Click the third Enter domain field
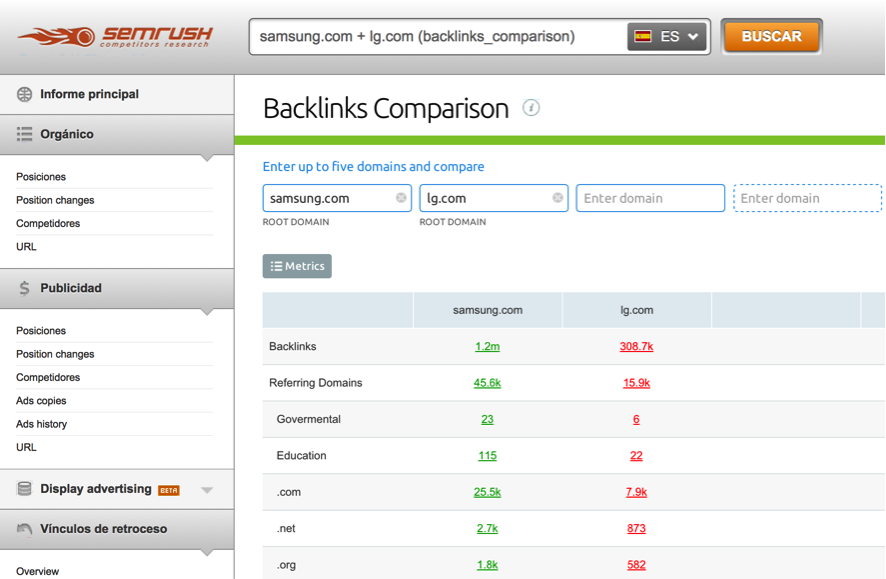Image resolution: width=886 pixels, height=579 pixels. [650, 198]
